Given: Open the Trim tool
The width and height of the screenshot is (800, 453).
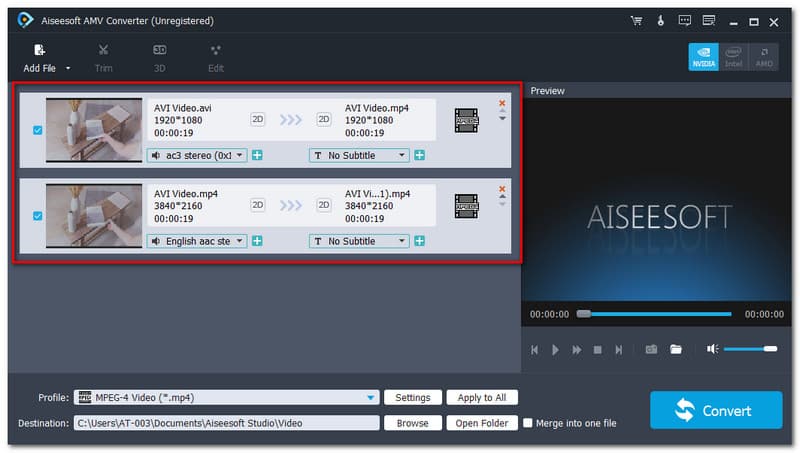Looking at the screenshot, I should (x=103, y=58).
